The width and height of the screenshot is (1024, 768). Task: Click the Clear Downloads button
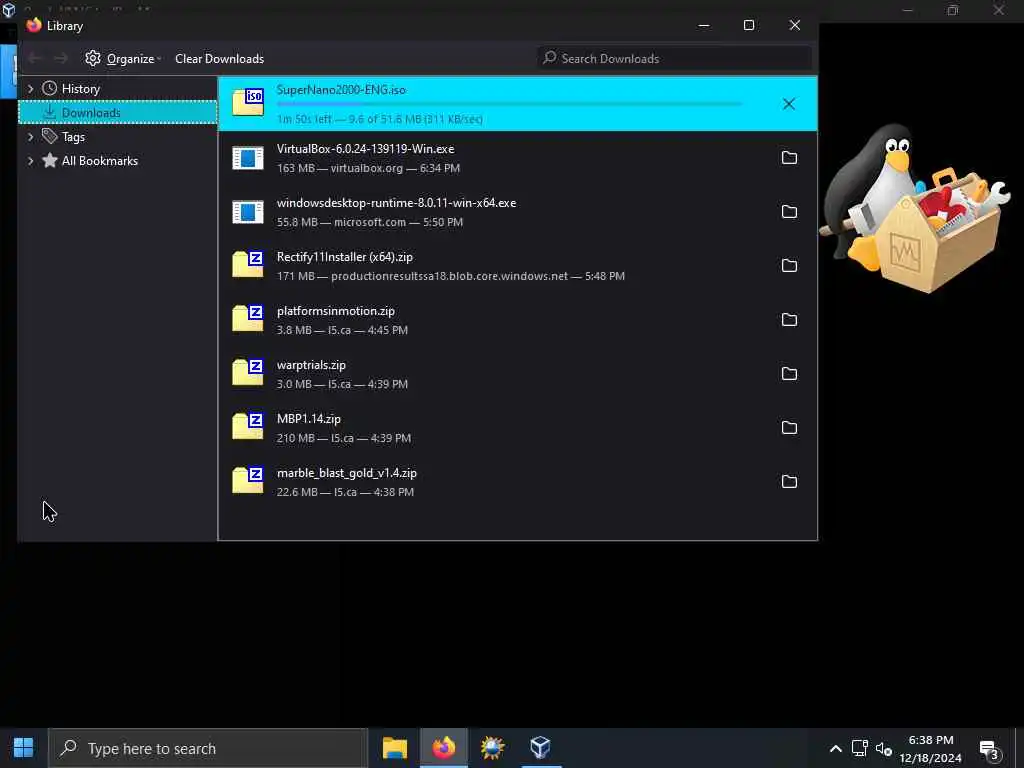pos(219,59)
